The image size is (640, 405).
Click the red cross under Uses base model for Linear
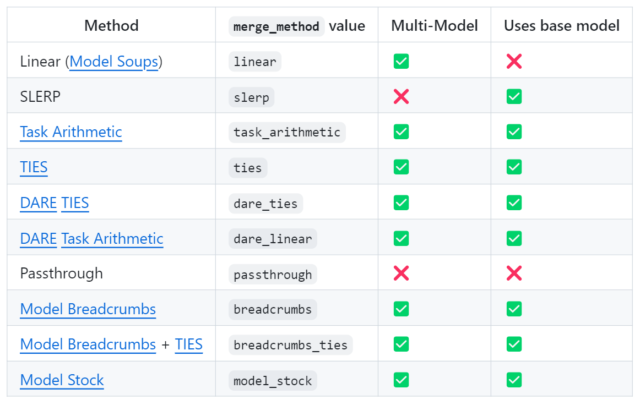click(514, 62)
